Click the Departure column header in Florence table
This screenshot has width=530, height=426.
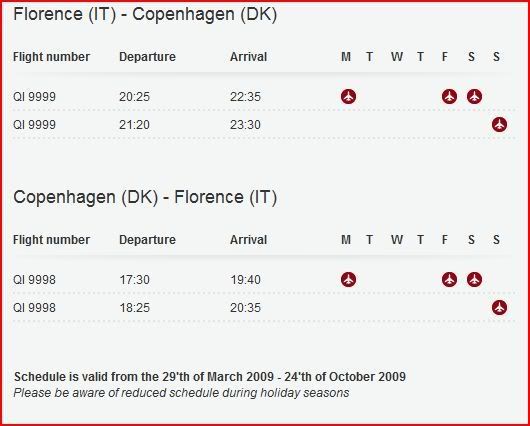(147, 57)
